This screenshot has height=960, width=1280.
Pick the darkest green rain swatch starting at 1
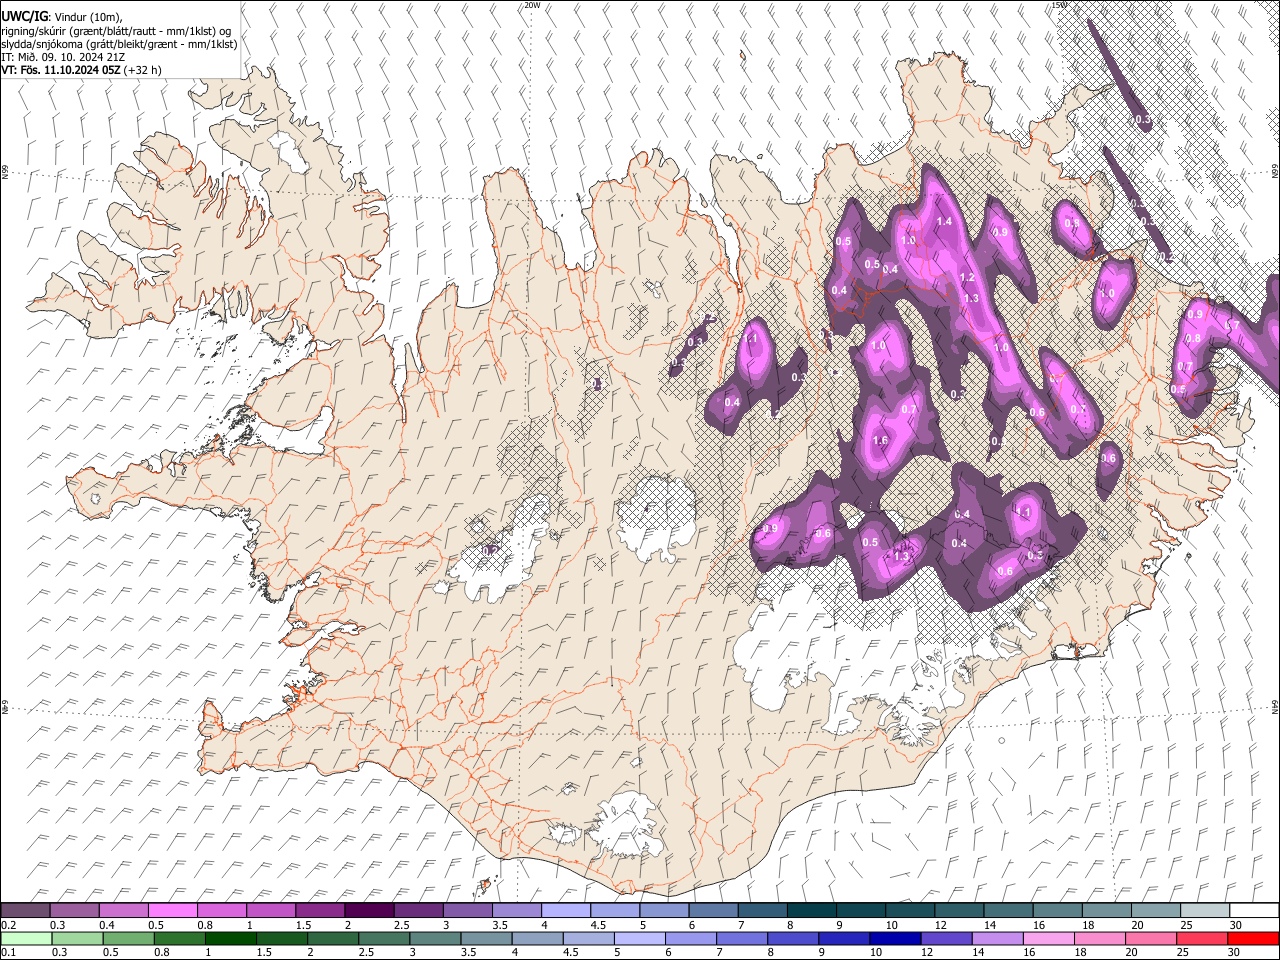231,938
